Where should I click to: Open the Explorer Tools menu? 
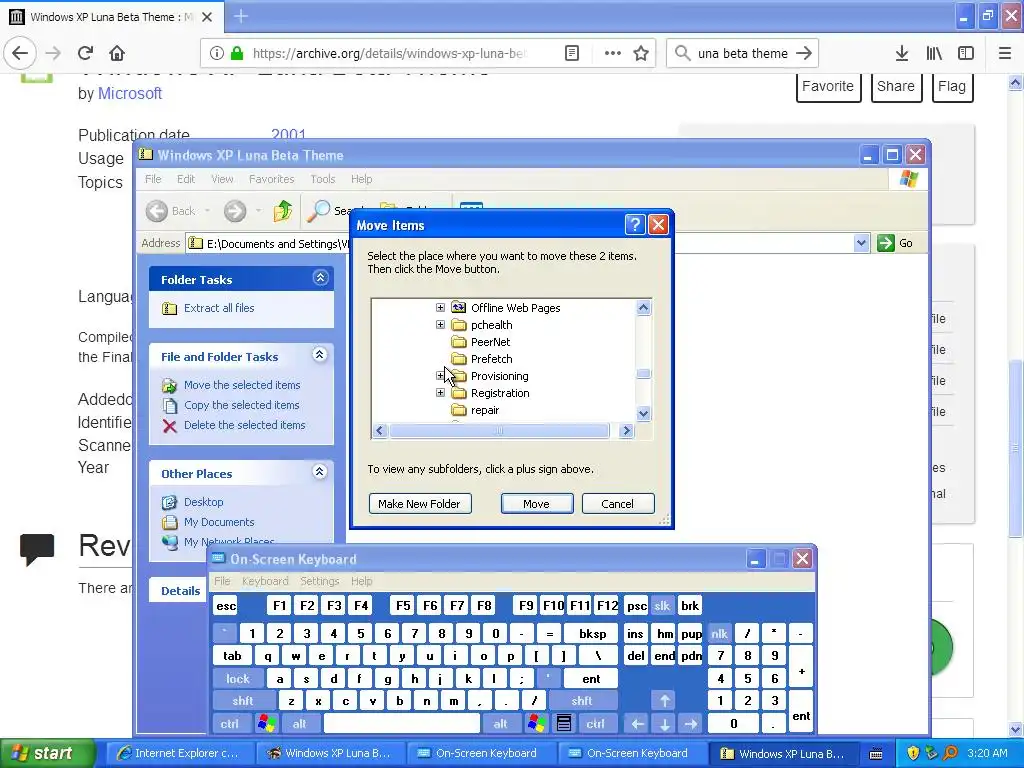323,179
